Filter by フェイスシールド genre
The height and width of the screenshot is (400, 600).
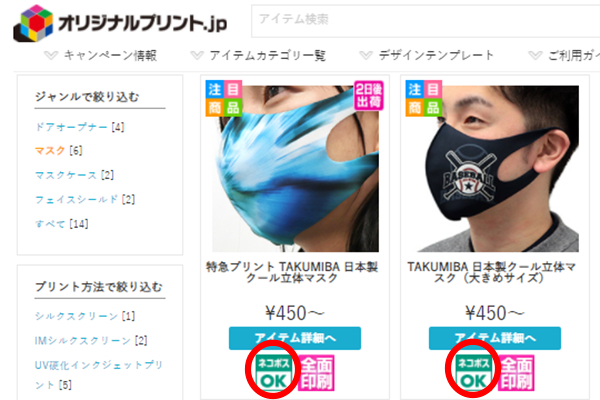coord(85,199)
